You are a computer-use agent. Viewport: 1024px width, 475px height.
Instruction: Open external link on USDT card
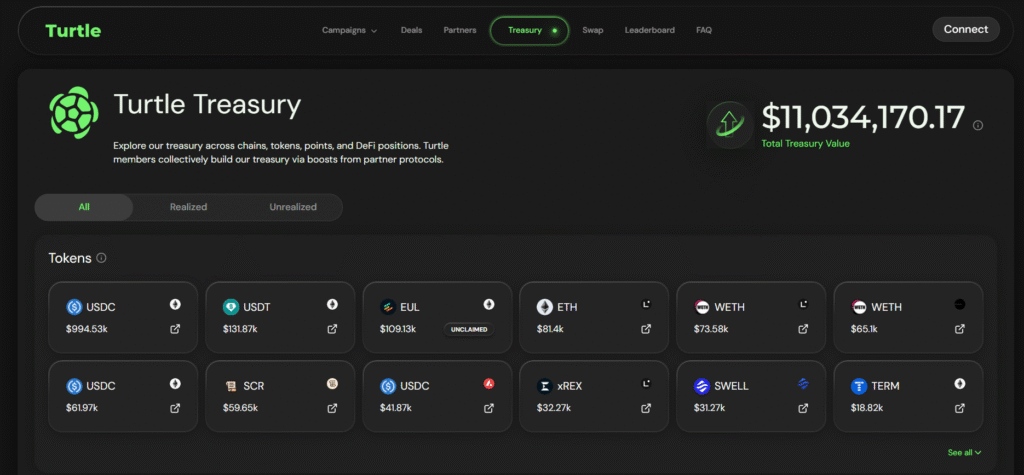click(332, 329)
